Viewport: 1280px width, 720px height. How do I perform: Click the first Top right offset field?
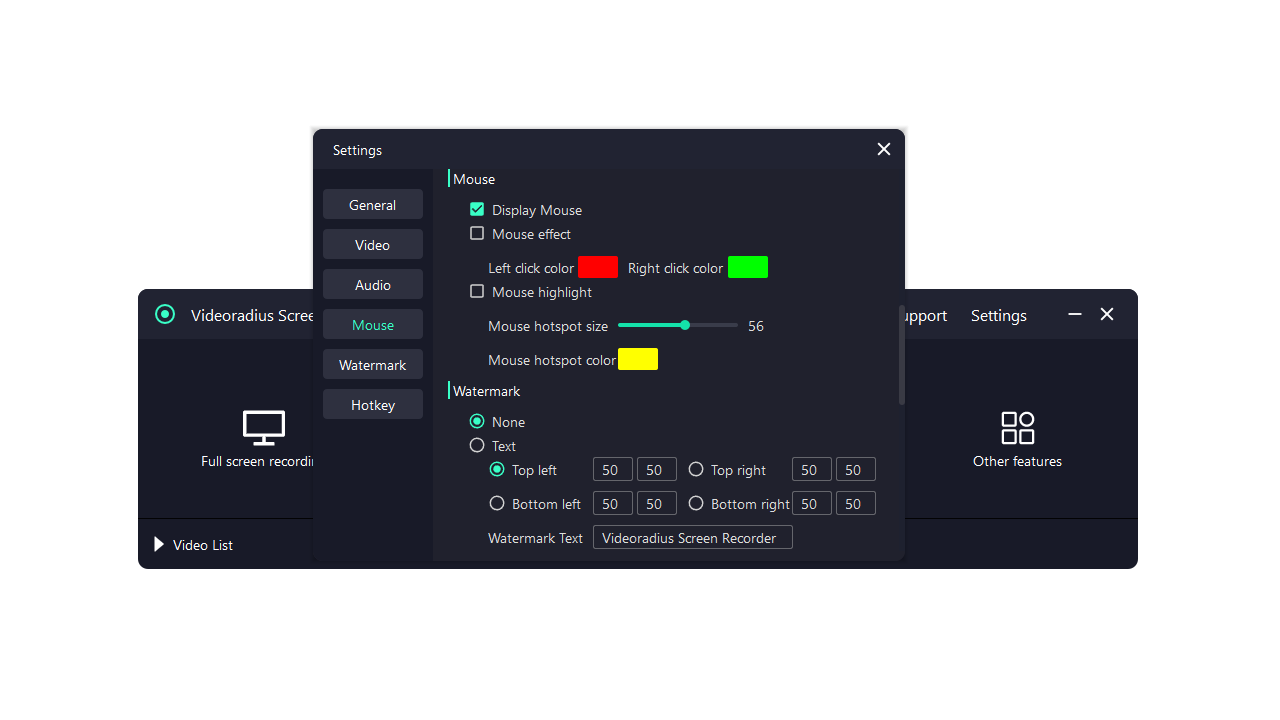(x=812, y=470)
